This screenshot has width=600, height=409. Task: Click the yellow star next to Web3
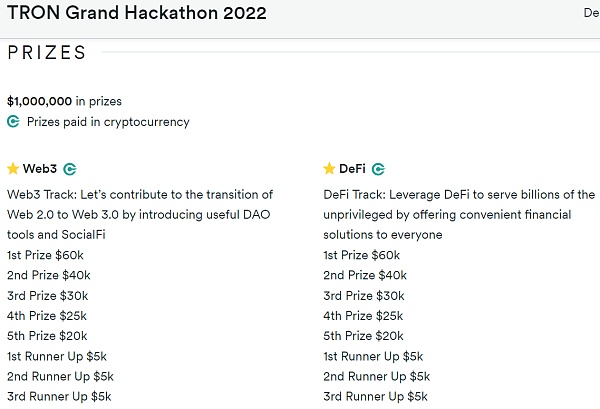coord(13,168)
